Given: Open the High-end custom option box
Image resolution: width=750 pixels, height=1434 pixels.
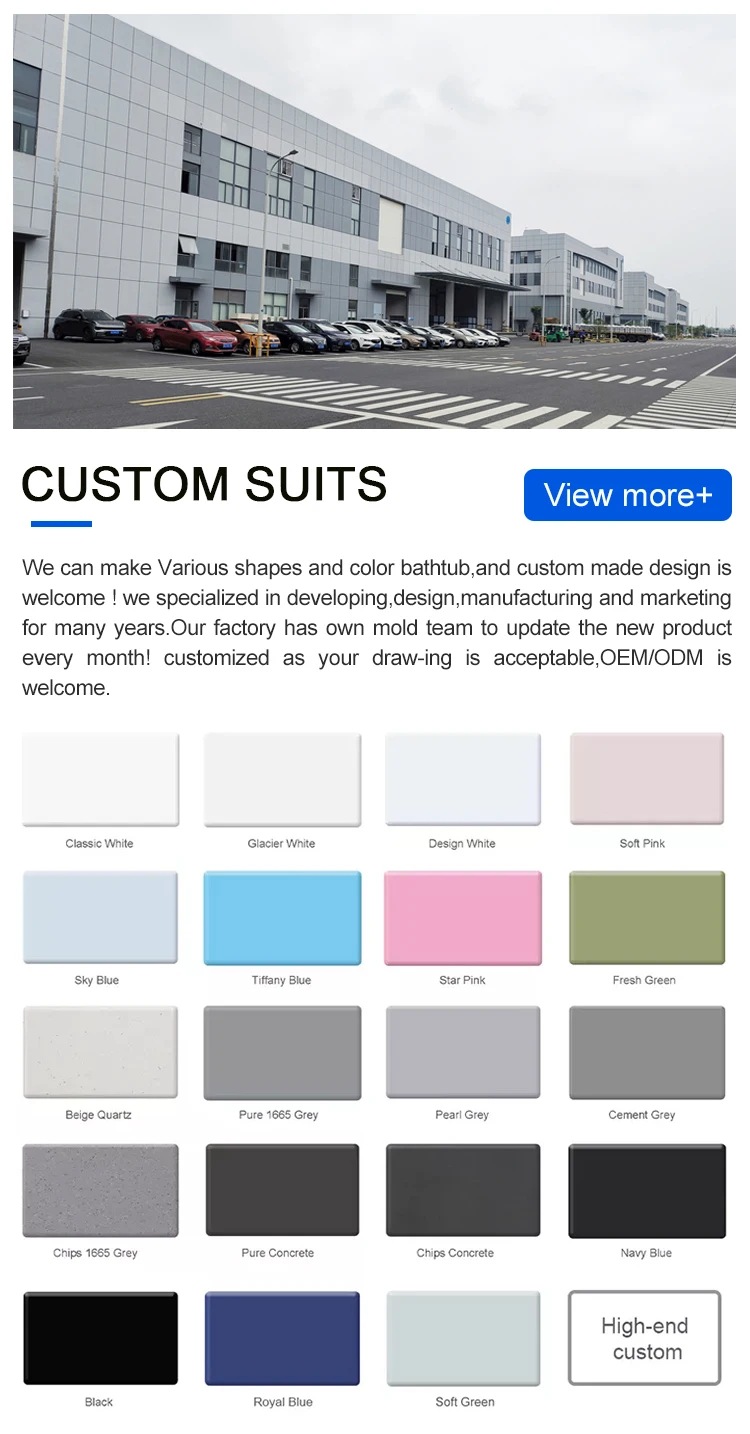Looking at the screenshot, I should [645, 1338].
